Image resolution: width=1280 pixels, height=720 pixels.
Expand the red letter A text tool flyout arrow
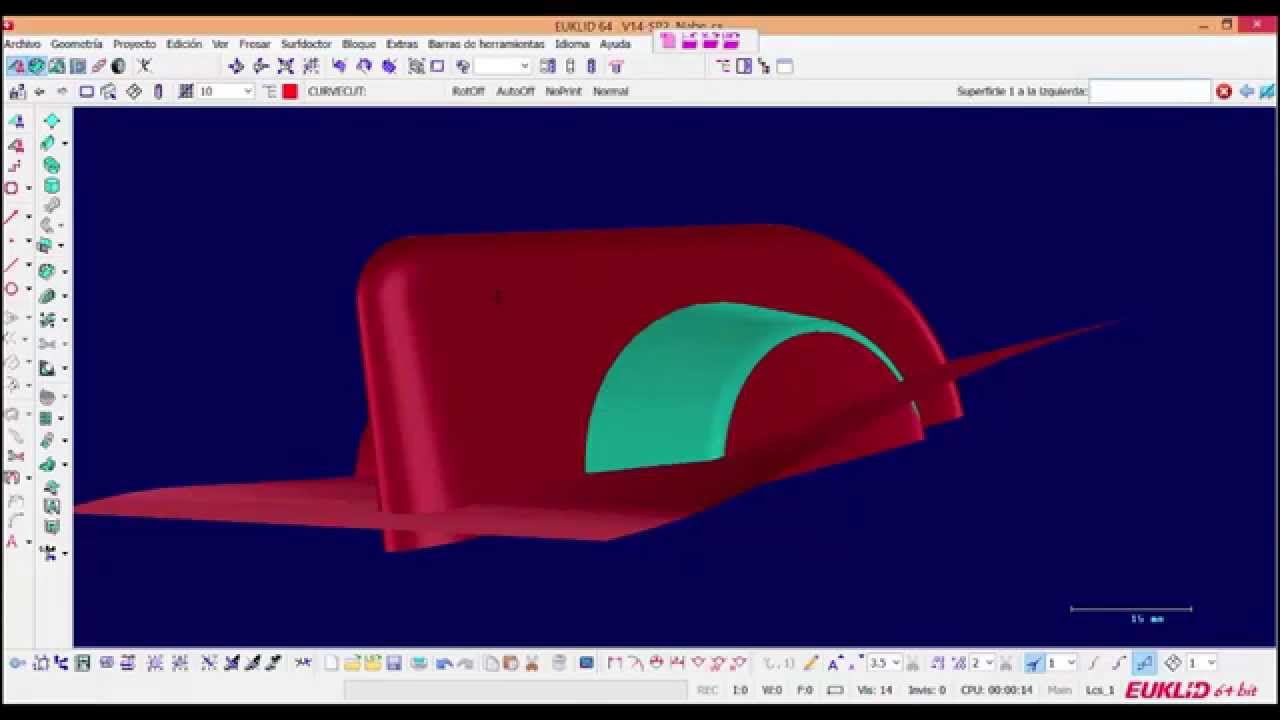[x=28, y=543]
